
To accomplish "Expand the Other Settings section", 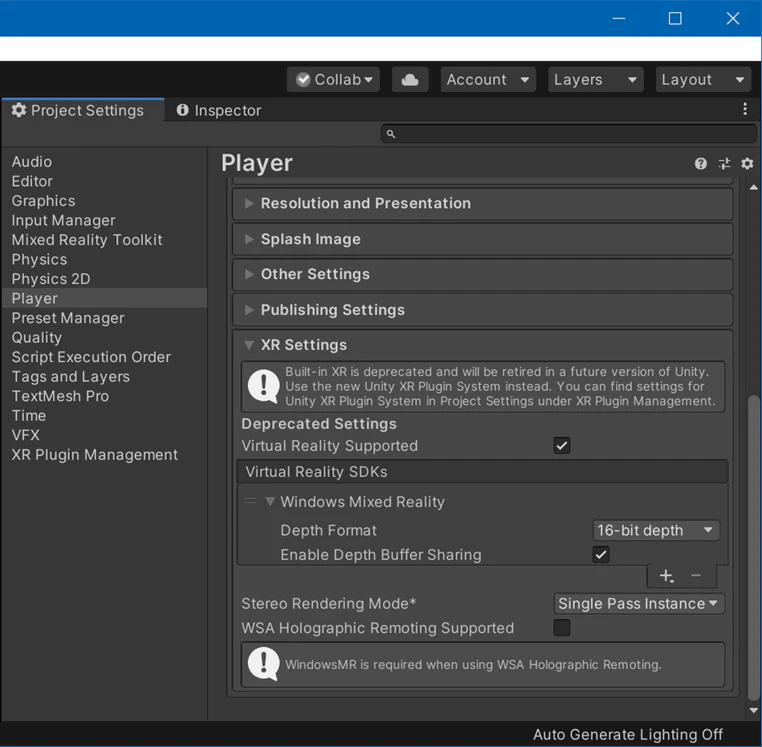I will pyautogui.click(x=483, y=275).
